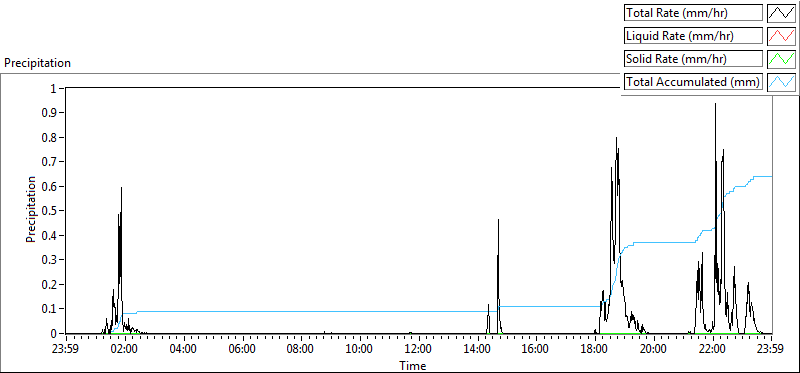Click the Time x-axis title

click(413, 365)
